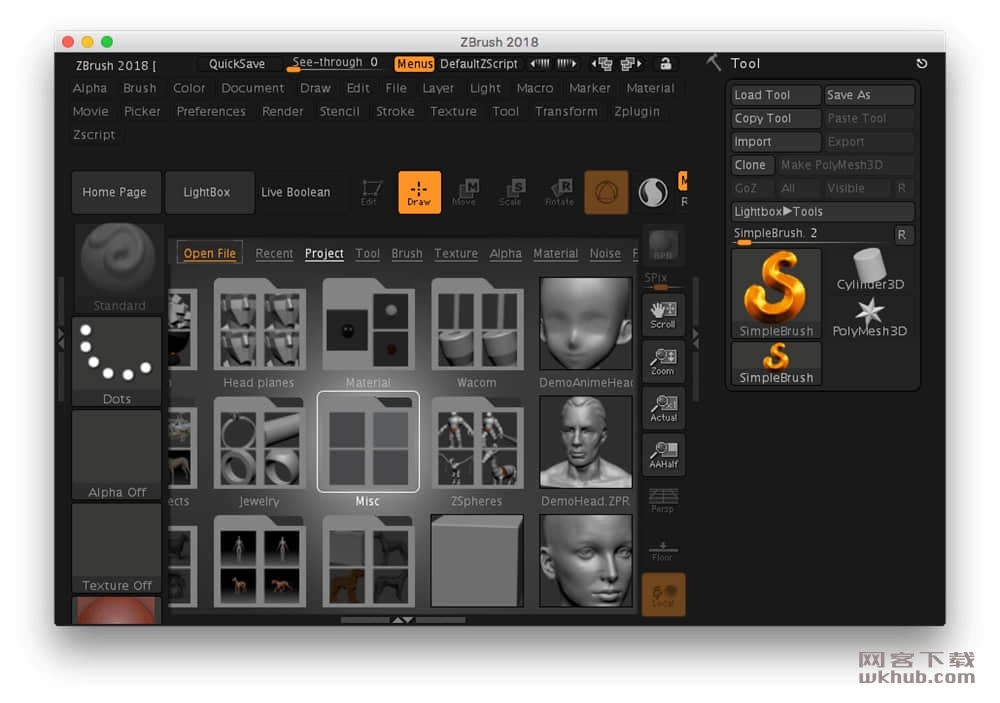This screenshot has height=703, width=1000.
Task: Switch to the Noise tab in LightBox
Action: click(x=605, y=253)
